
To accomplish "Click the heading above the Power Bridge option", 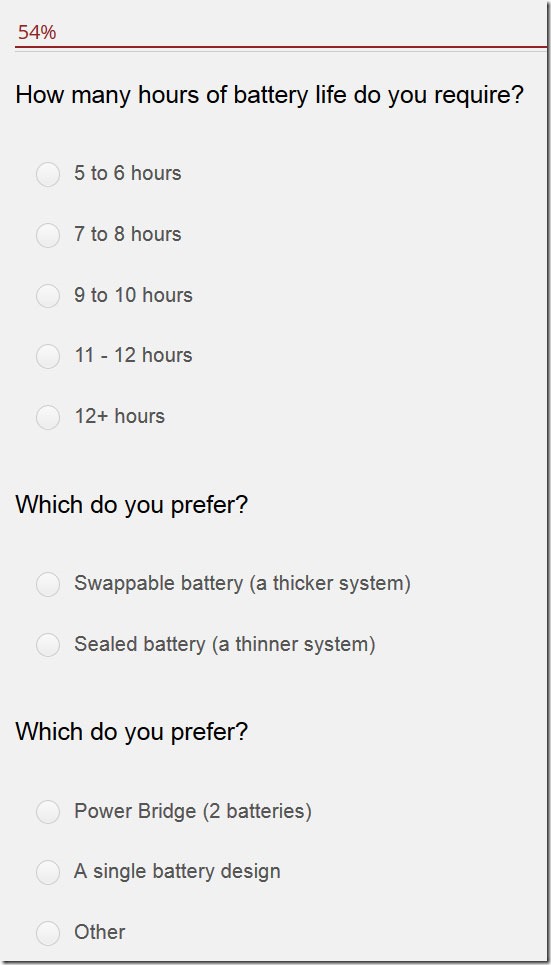I will [x=132, y=732].
